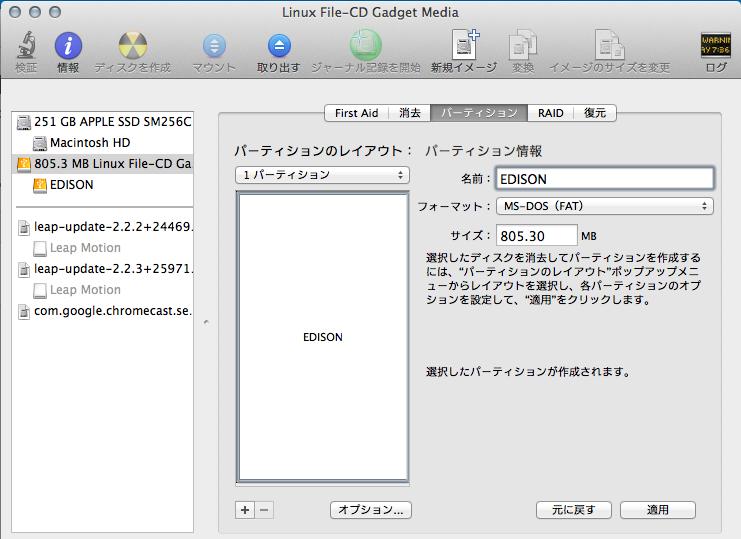The width and height of the screenshot is (741, 539).
Task: Switch to the パーティション tab
Action: pos(479,113)
